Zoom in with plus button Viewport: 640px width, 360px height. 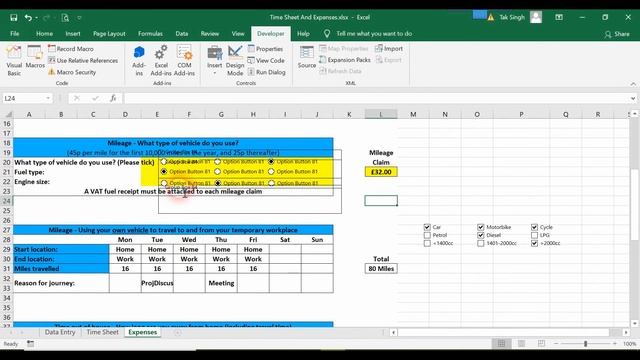[615, 344]
